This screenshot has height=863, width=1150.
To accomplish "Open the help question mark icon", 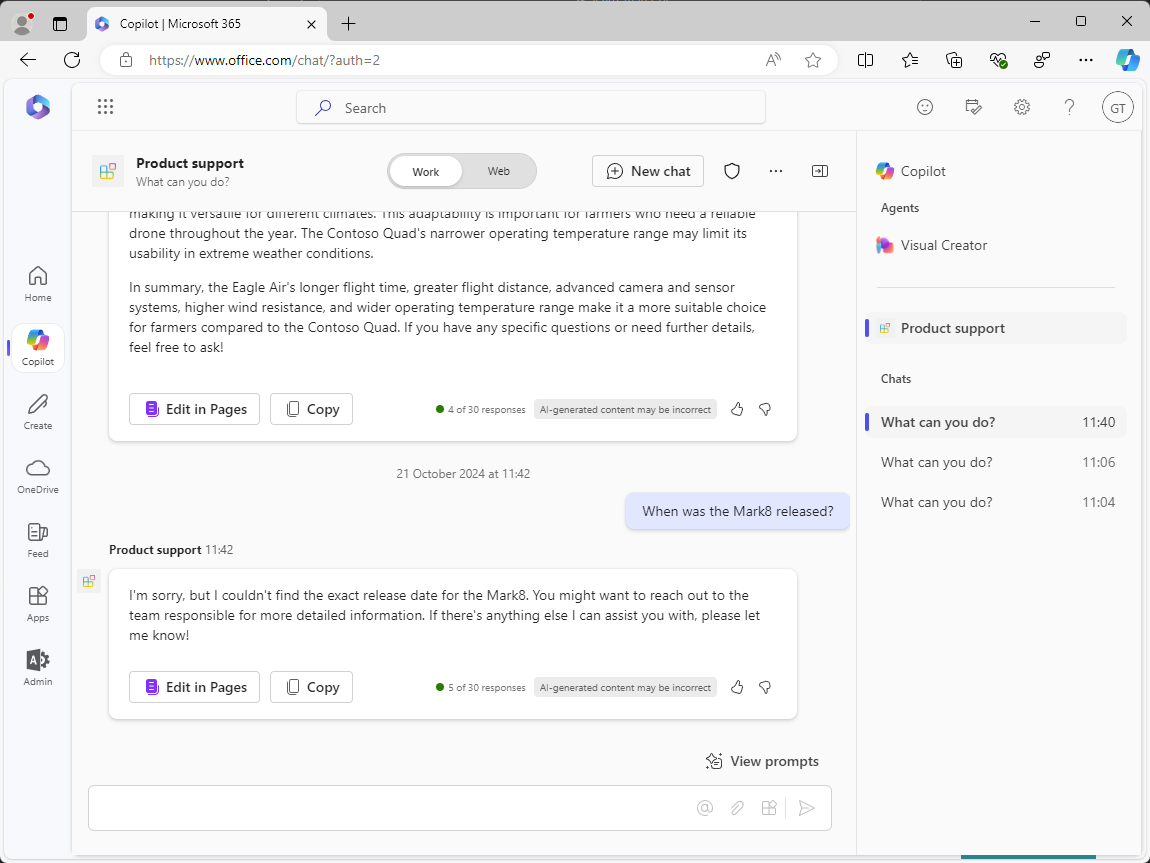I will pos(1069,107).
